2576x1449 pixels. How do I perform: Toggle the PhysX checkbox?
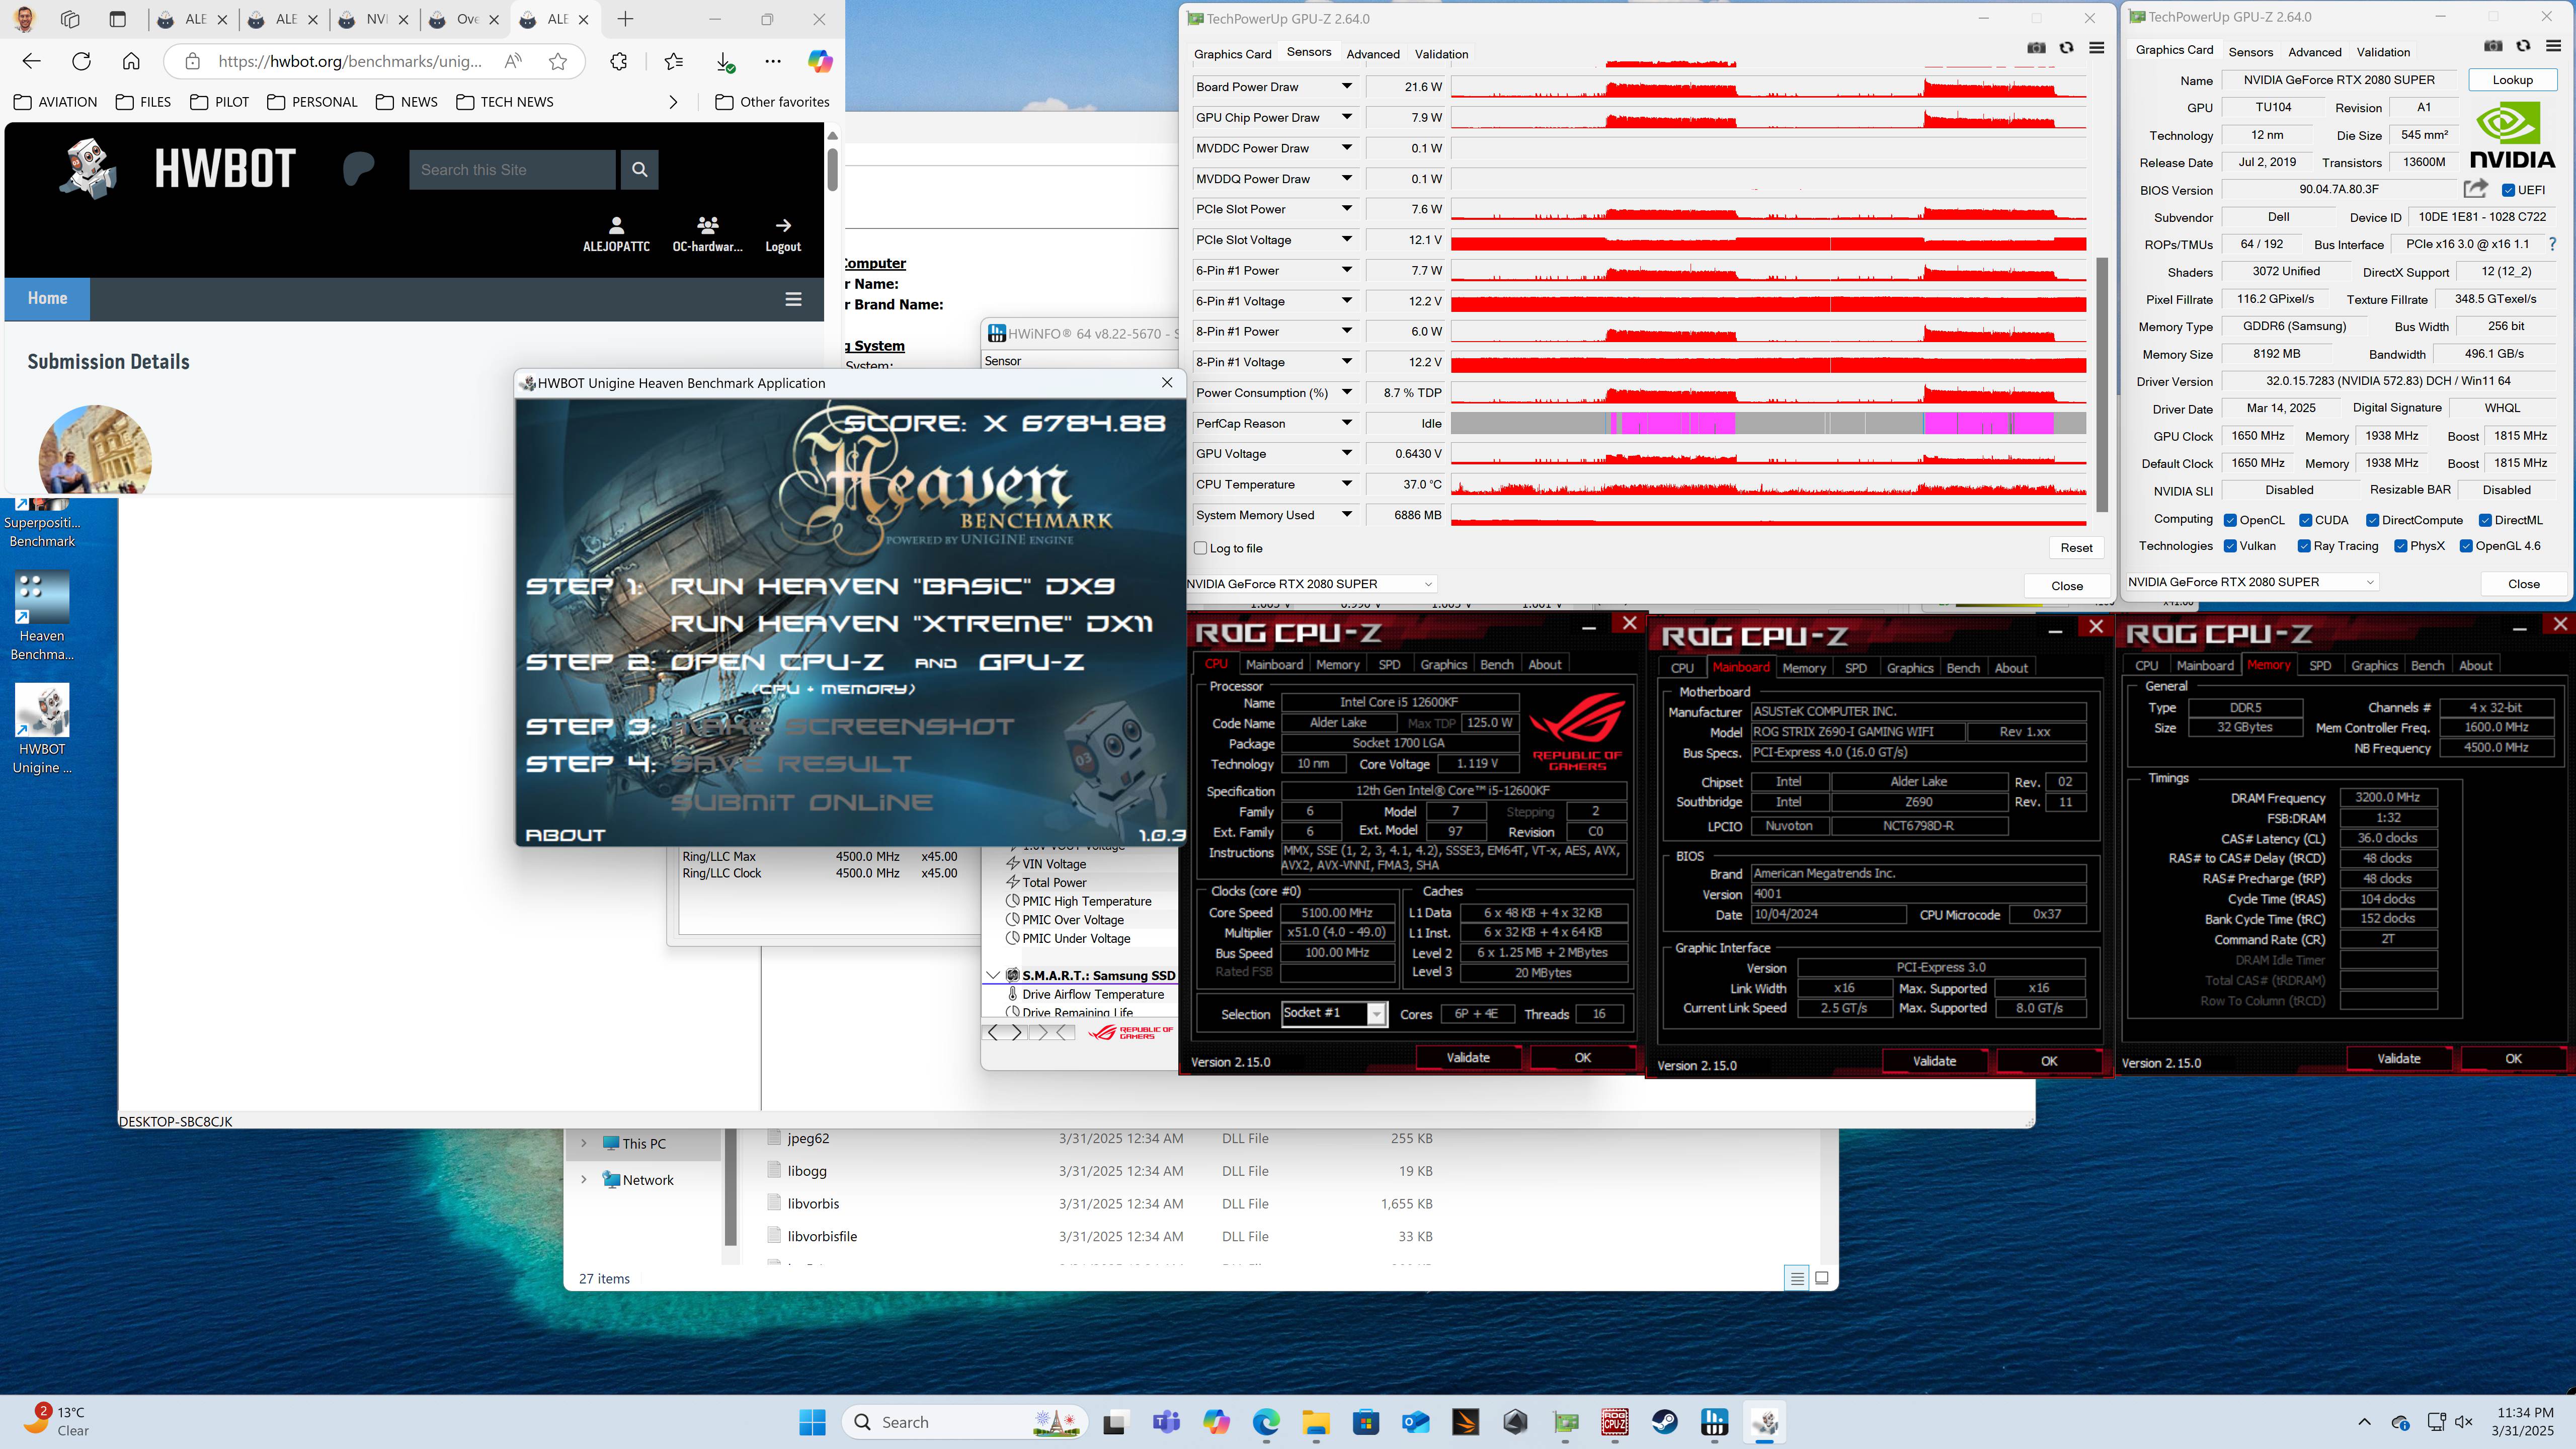click(2401, 546)
